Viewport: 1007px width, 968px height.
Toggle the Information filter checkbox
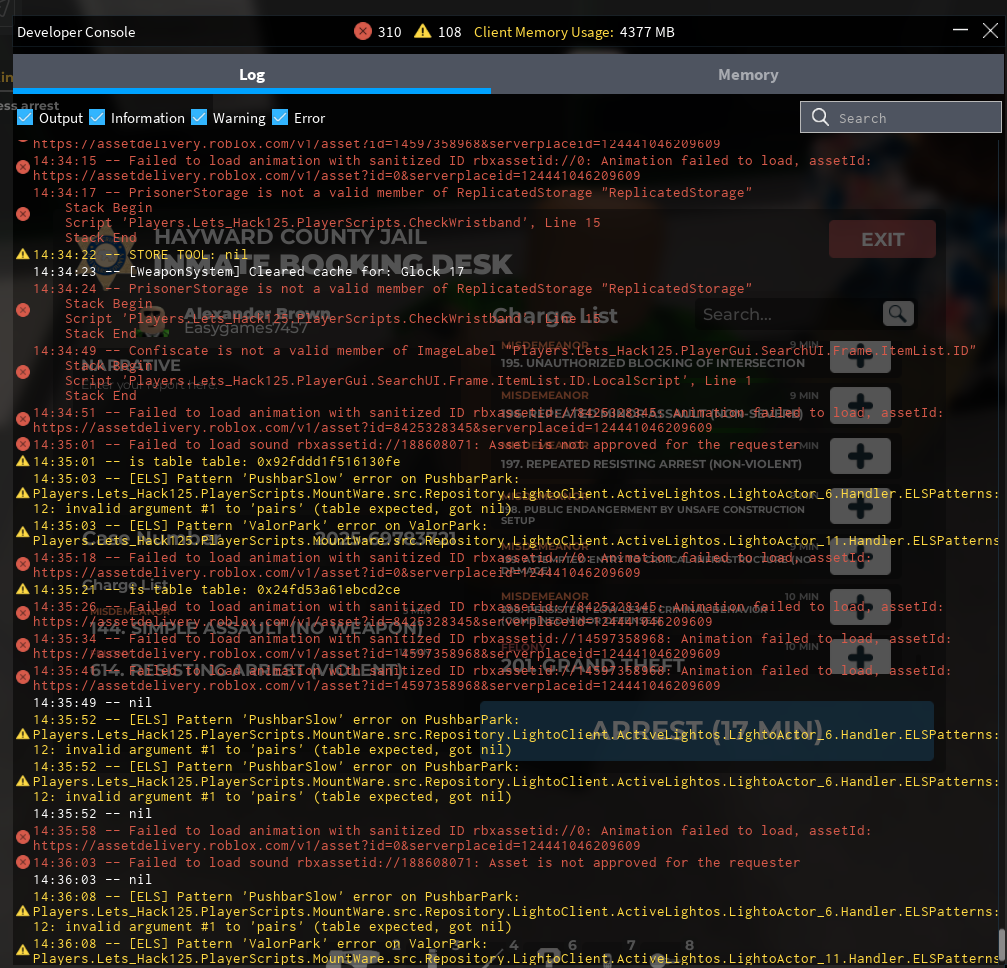point(97,118)
